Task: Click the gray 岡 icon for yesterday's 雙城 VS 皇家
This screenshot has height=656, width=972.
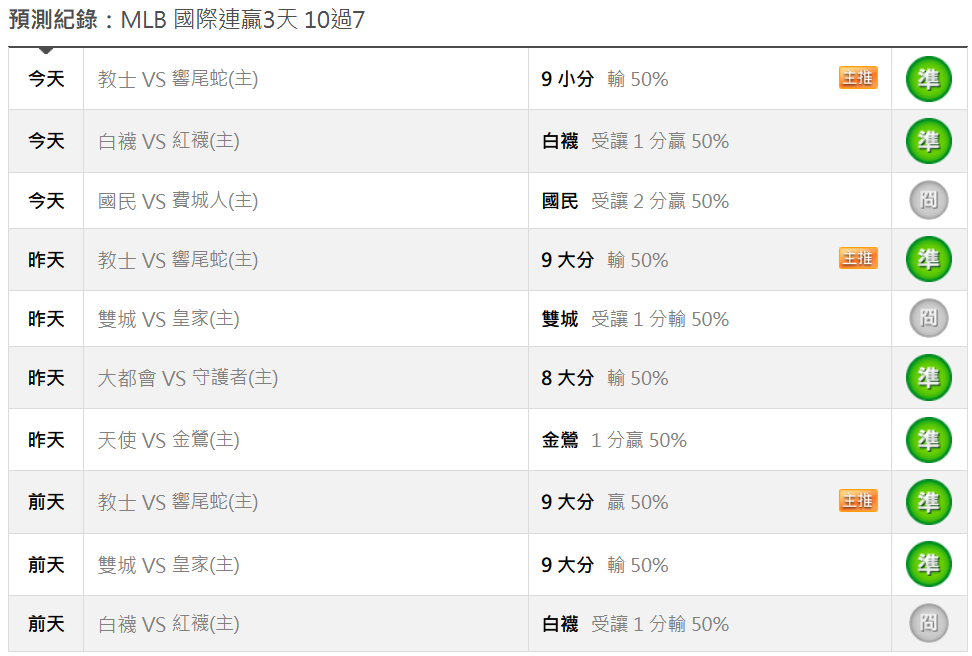Action: (x=928, y=318)
